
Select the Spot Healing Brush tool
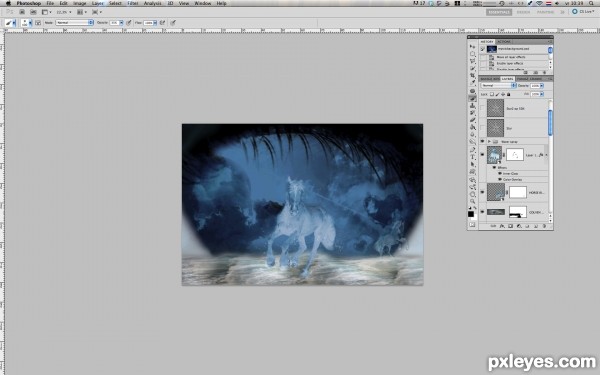pyautogui.click(x=473, y=91)
